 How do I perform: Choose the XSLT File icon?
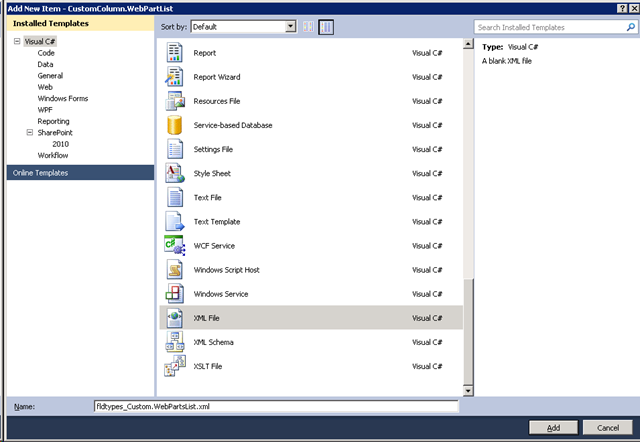(175, 366)
